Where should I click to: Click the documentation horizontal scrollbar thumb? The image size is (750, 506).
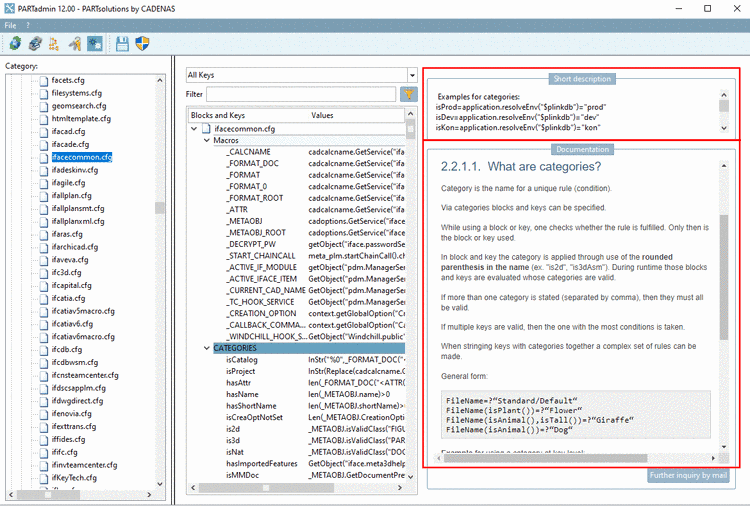[545, 458]
